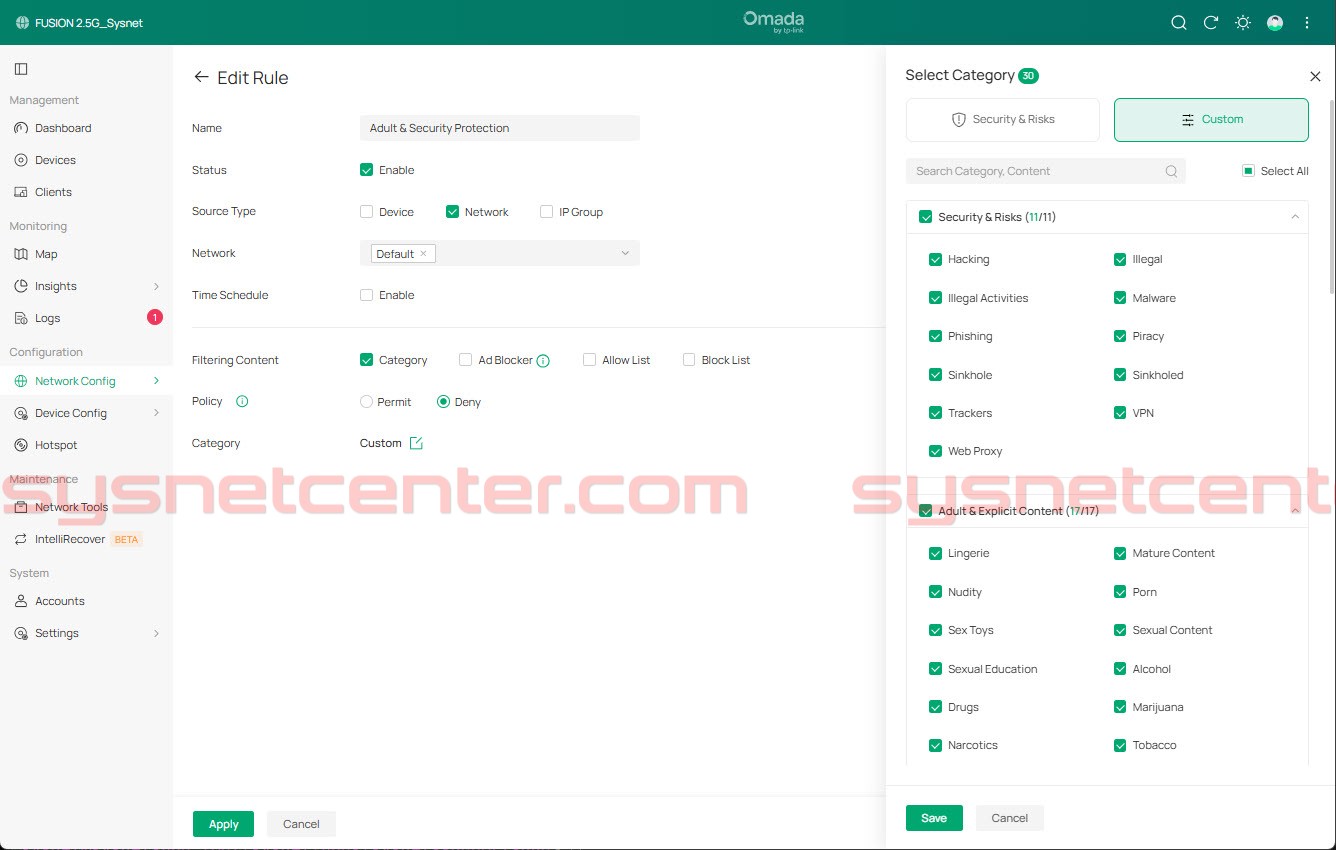Remove the Default network tag
Screen dimensions: 1336x850
[423, 253]
